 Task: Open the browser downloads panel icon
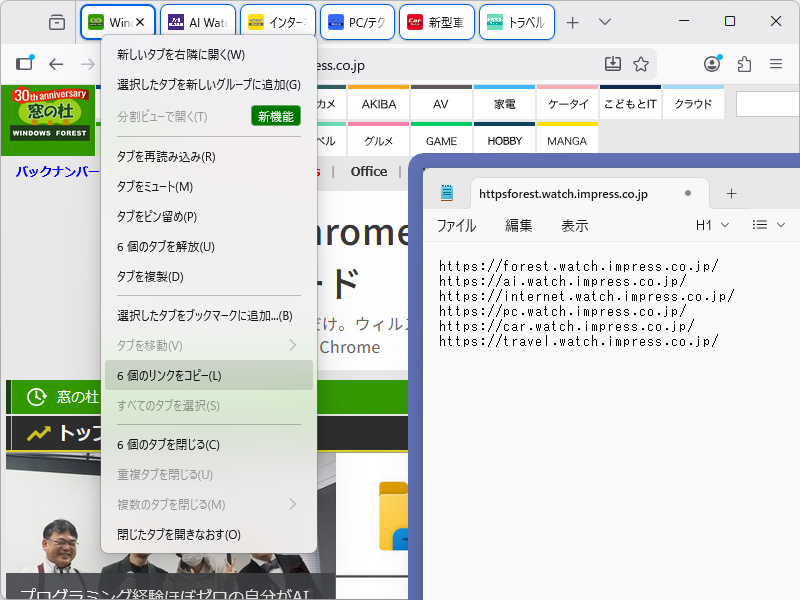613,63
